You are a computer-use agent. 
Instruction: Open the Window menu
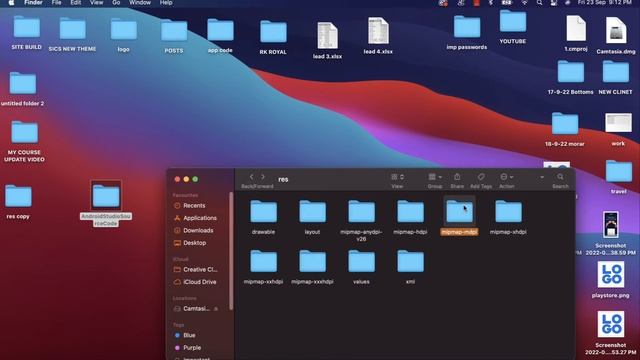coord(140,2)
